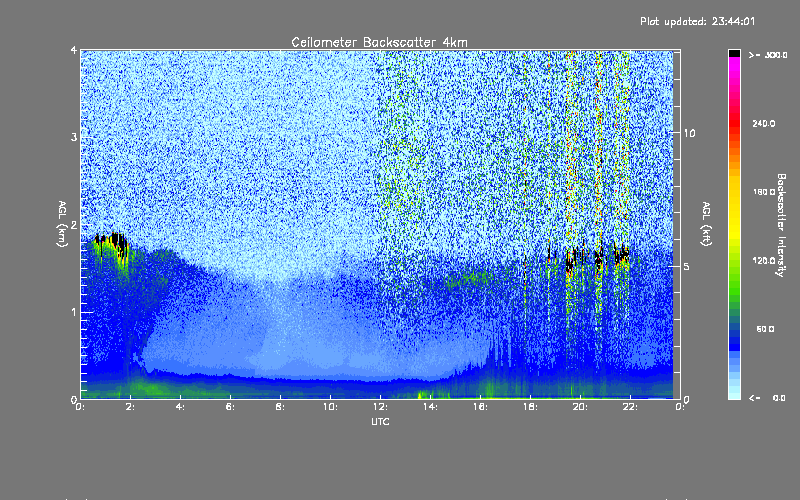This screenshot has width=800, height=500.
Task: Click the '20:' tick on the UTC axis
Action: coord(580,407)
